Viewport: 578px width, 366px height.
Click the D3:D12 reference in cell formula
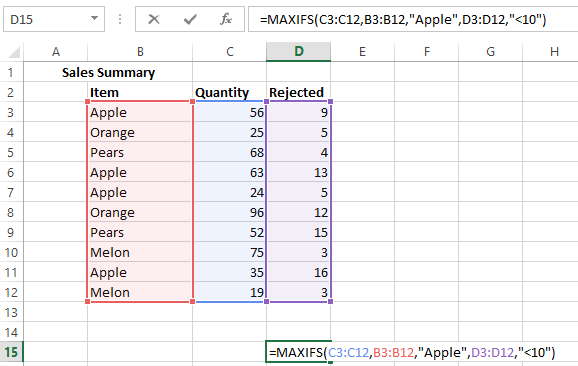492,353
